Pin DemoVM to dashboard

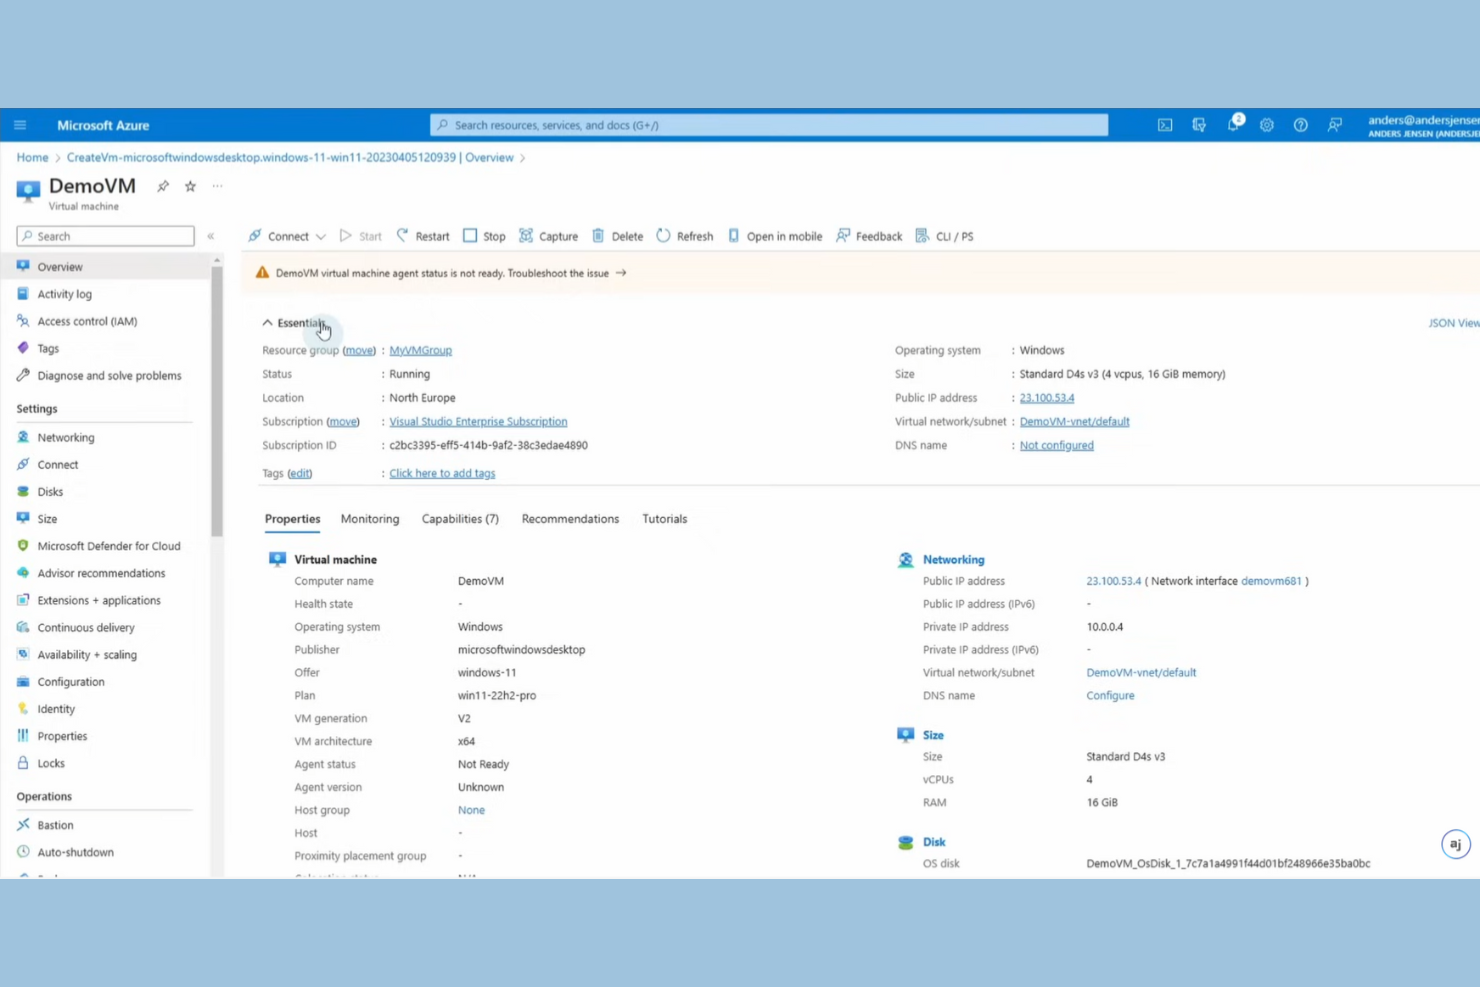pyautogui.click(x=163, y=186)
